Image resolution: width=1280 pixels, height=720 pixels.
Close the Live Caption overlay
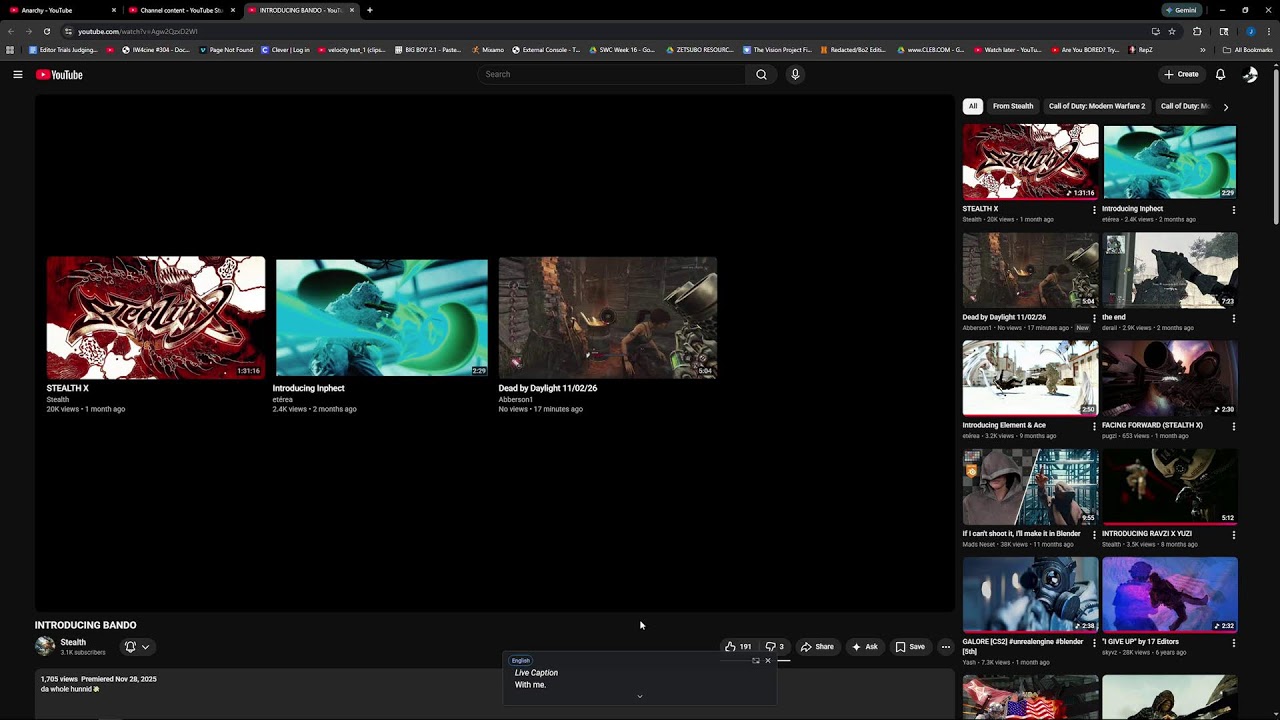(768, 660)
